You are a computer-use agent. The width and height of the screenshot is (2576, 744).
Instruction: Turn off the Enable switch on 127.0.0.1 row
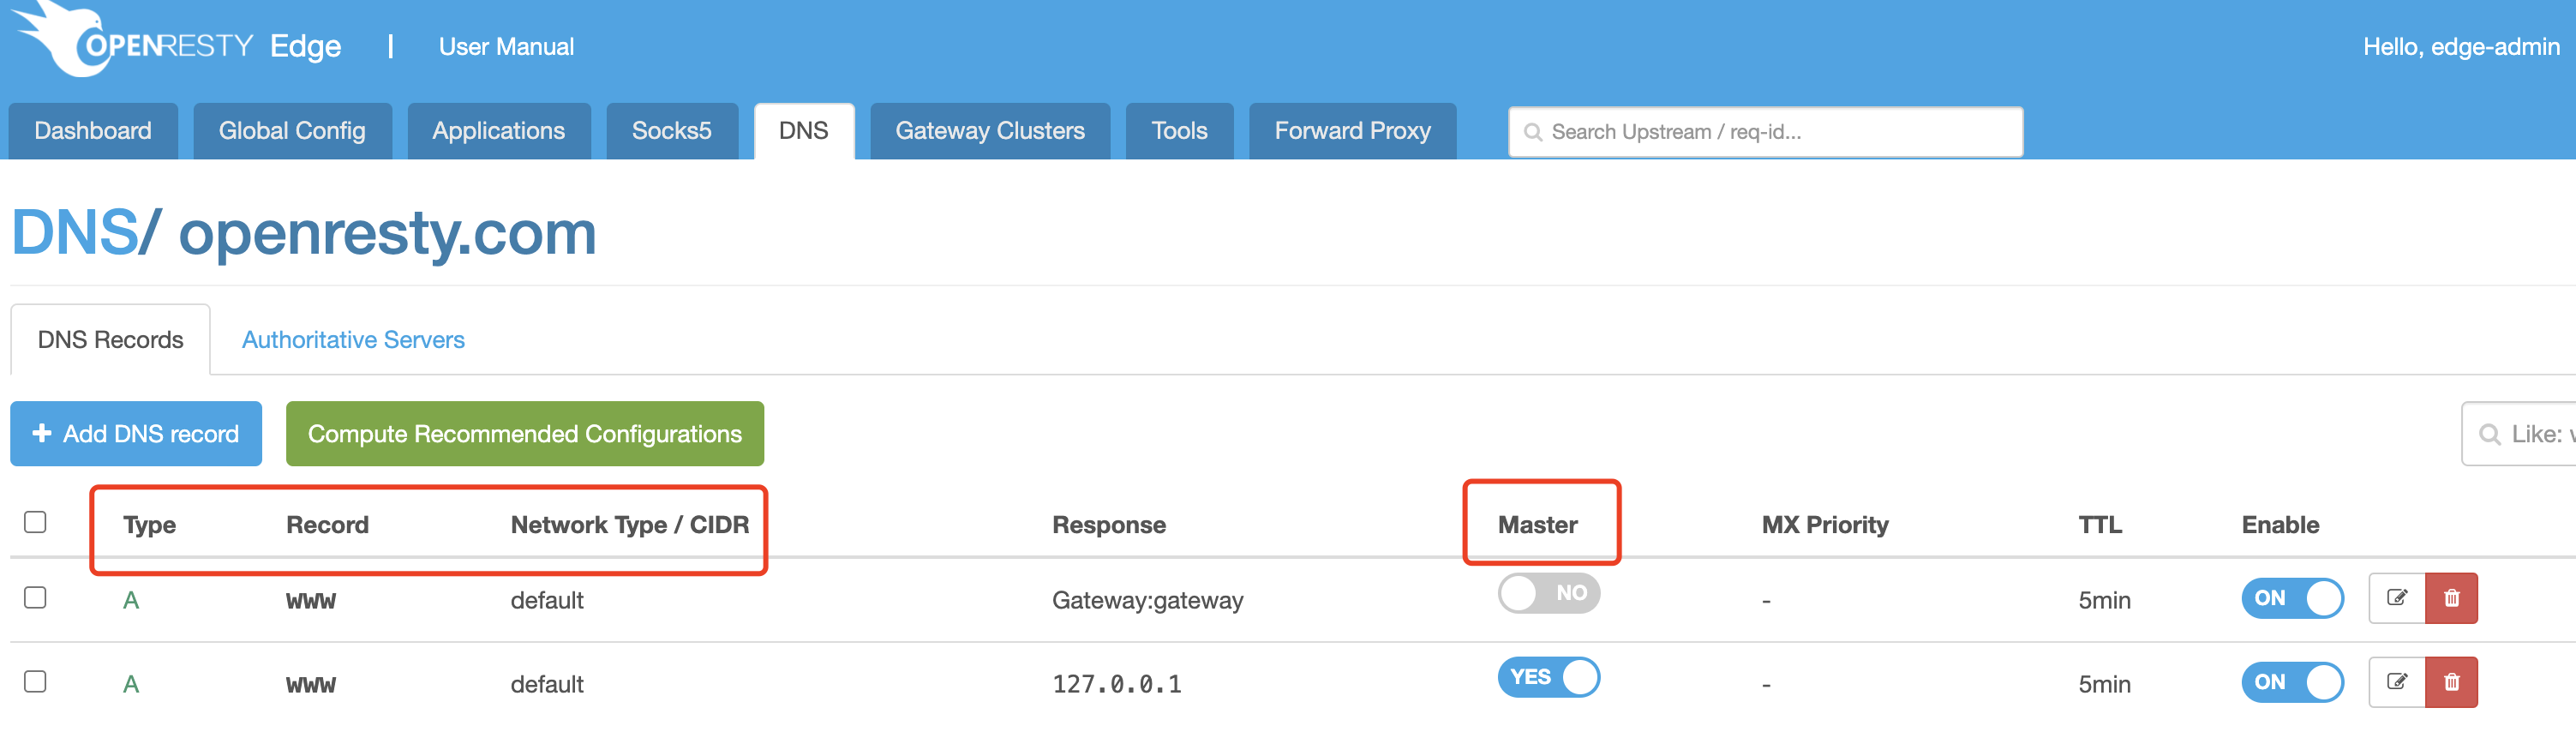(x=2292, y=682)
